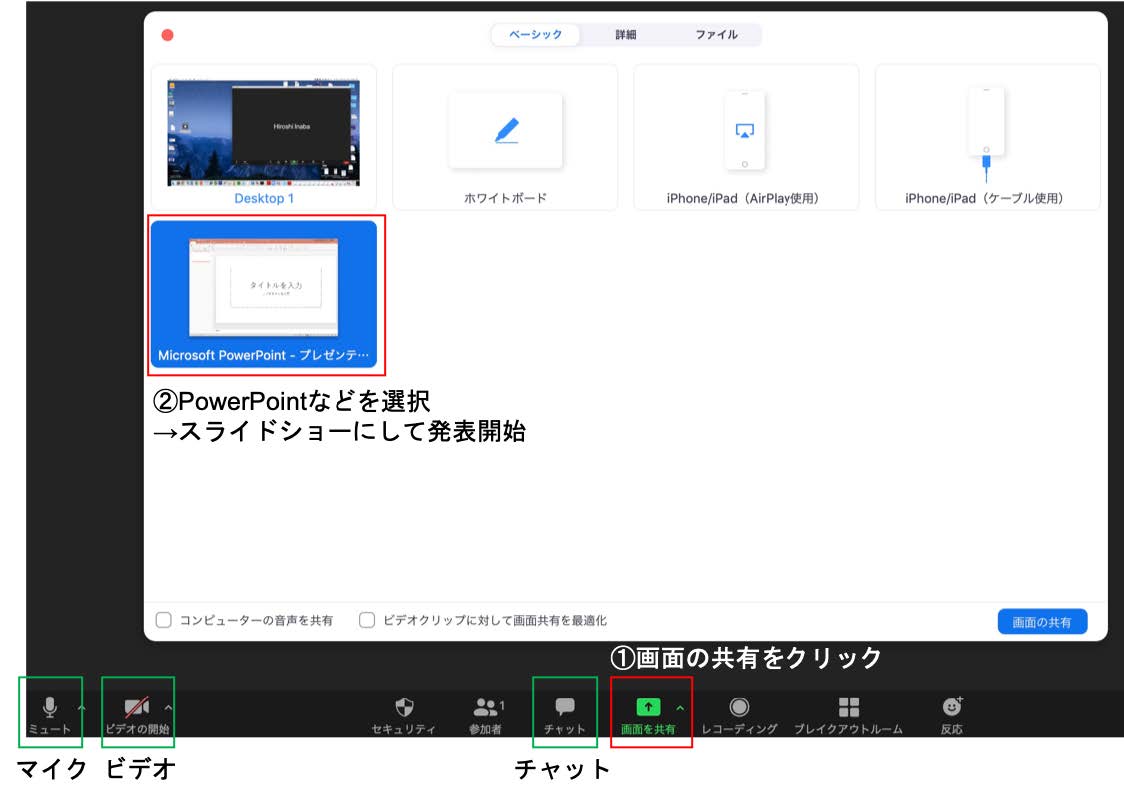Switch to the ファイル tab
The width and height of the screenshot is (1124, 798).
[x=716, y=34]
